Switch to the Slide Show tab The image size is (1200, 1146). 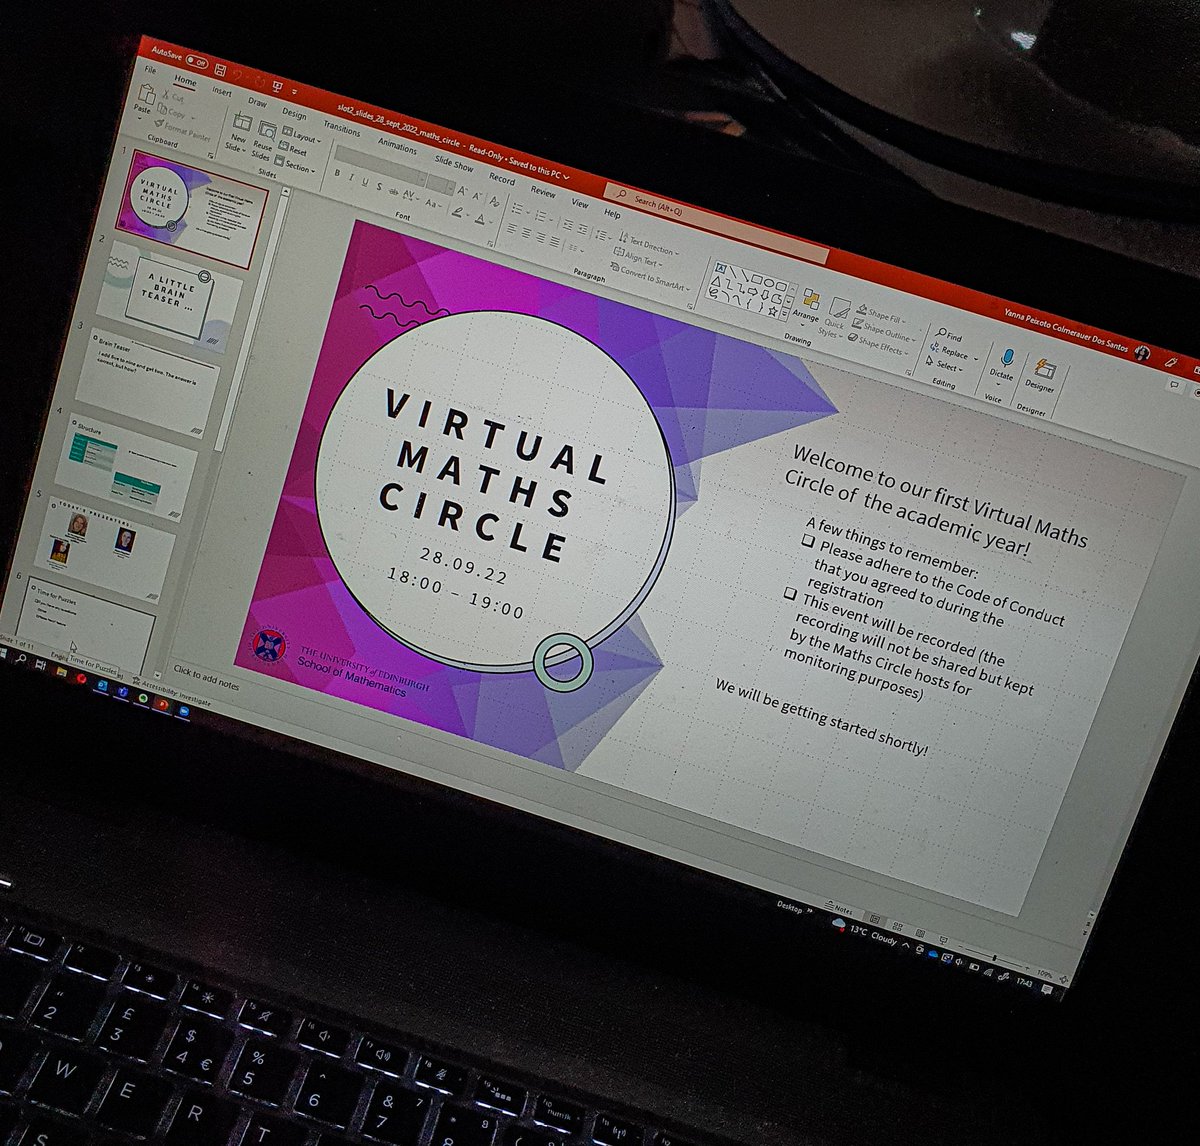click(453, 163)
